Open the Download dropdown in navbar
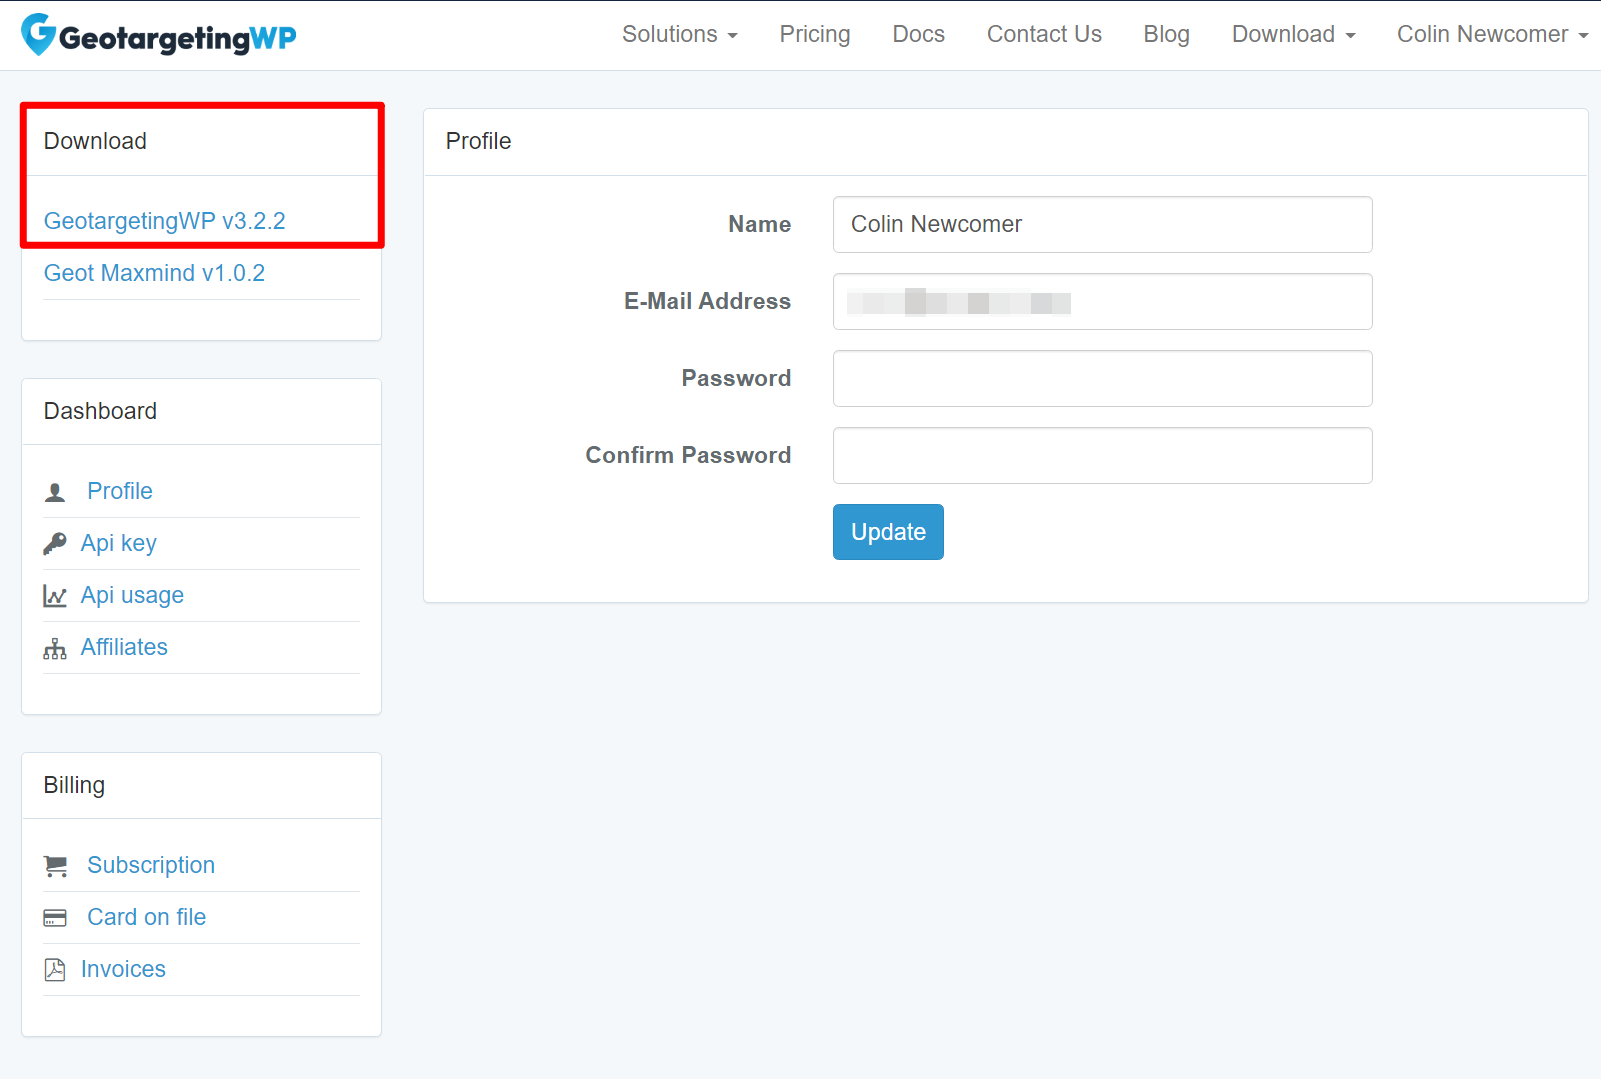Viewport: 1601px width, 1079px height. pyautogui.click(x=1294, y=34)
